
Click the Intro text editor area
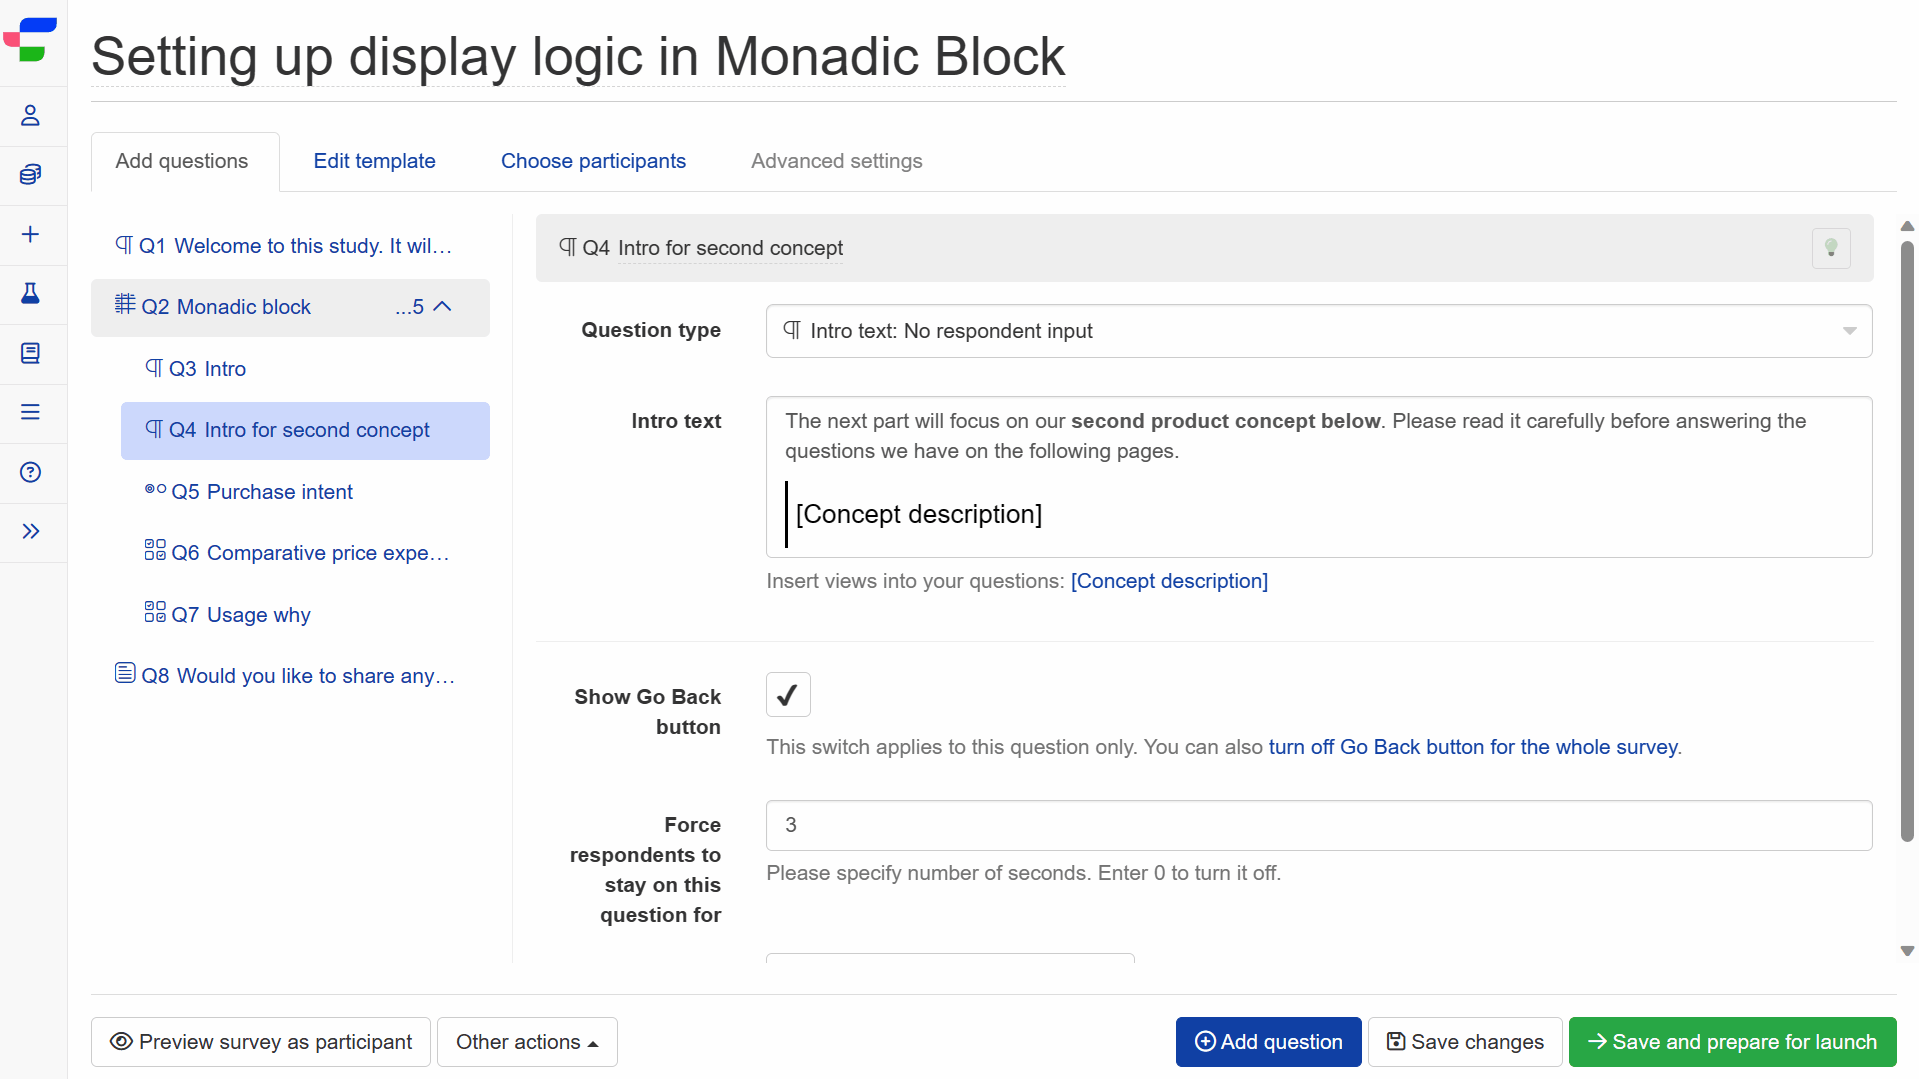(1318, 477)
